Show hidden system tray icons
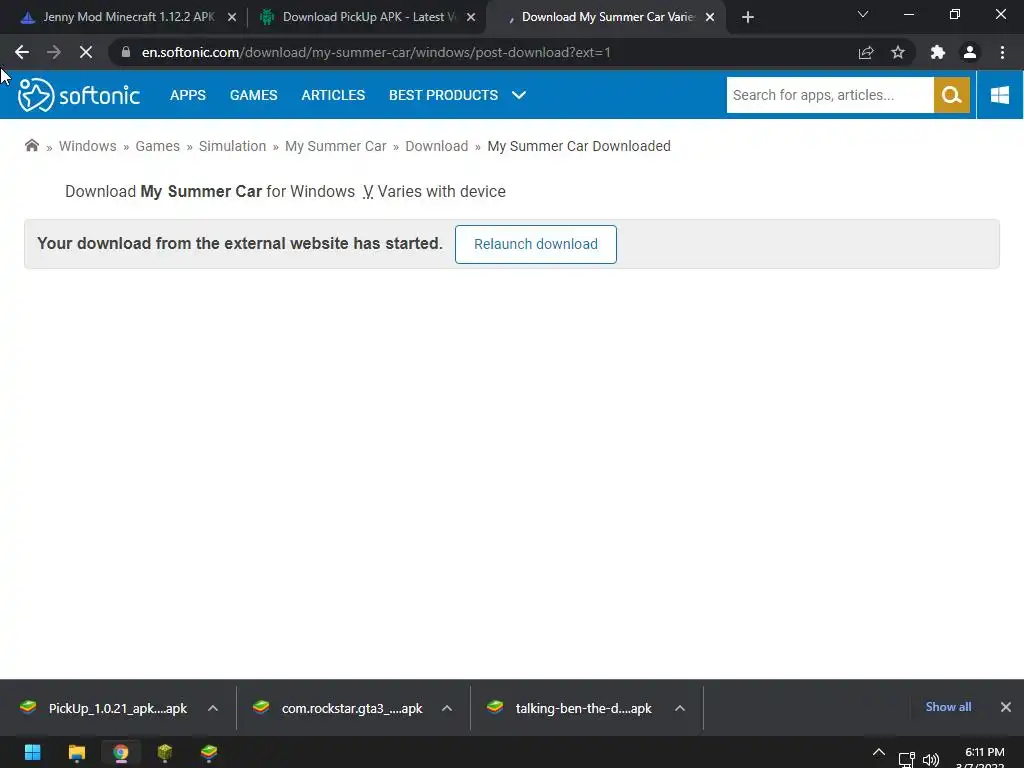Image resolution: width=1024 pixels, height=768 pixels. click(879, 753)
